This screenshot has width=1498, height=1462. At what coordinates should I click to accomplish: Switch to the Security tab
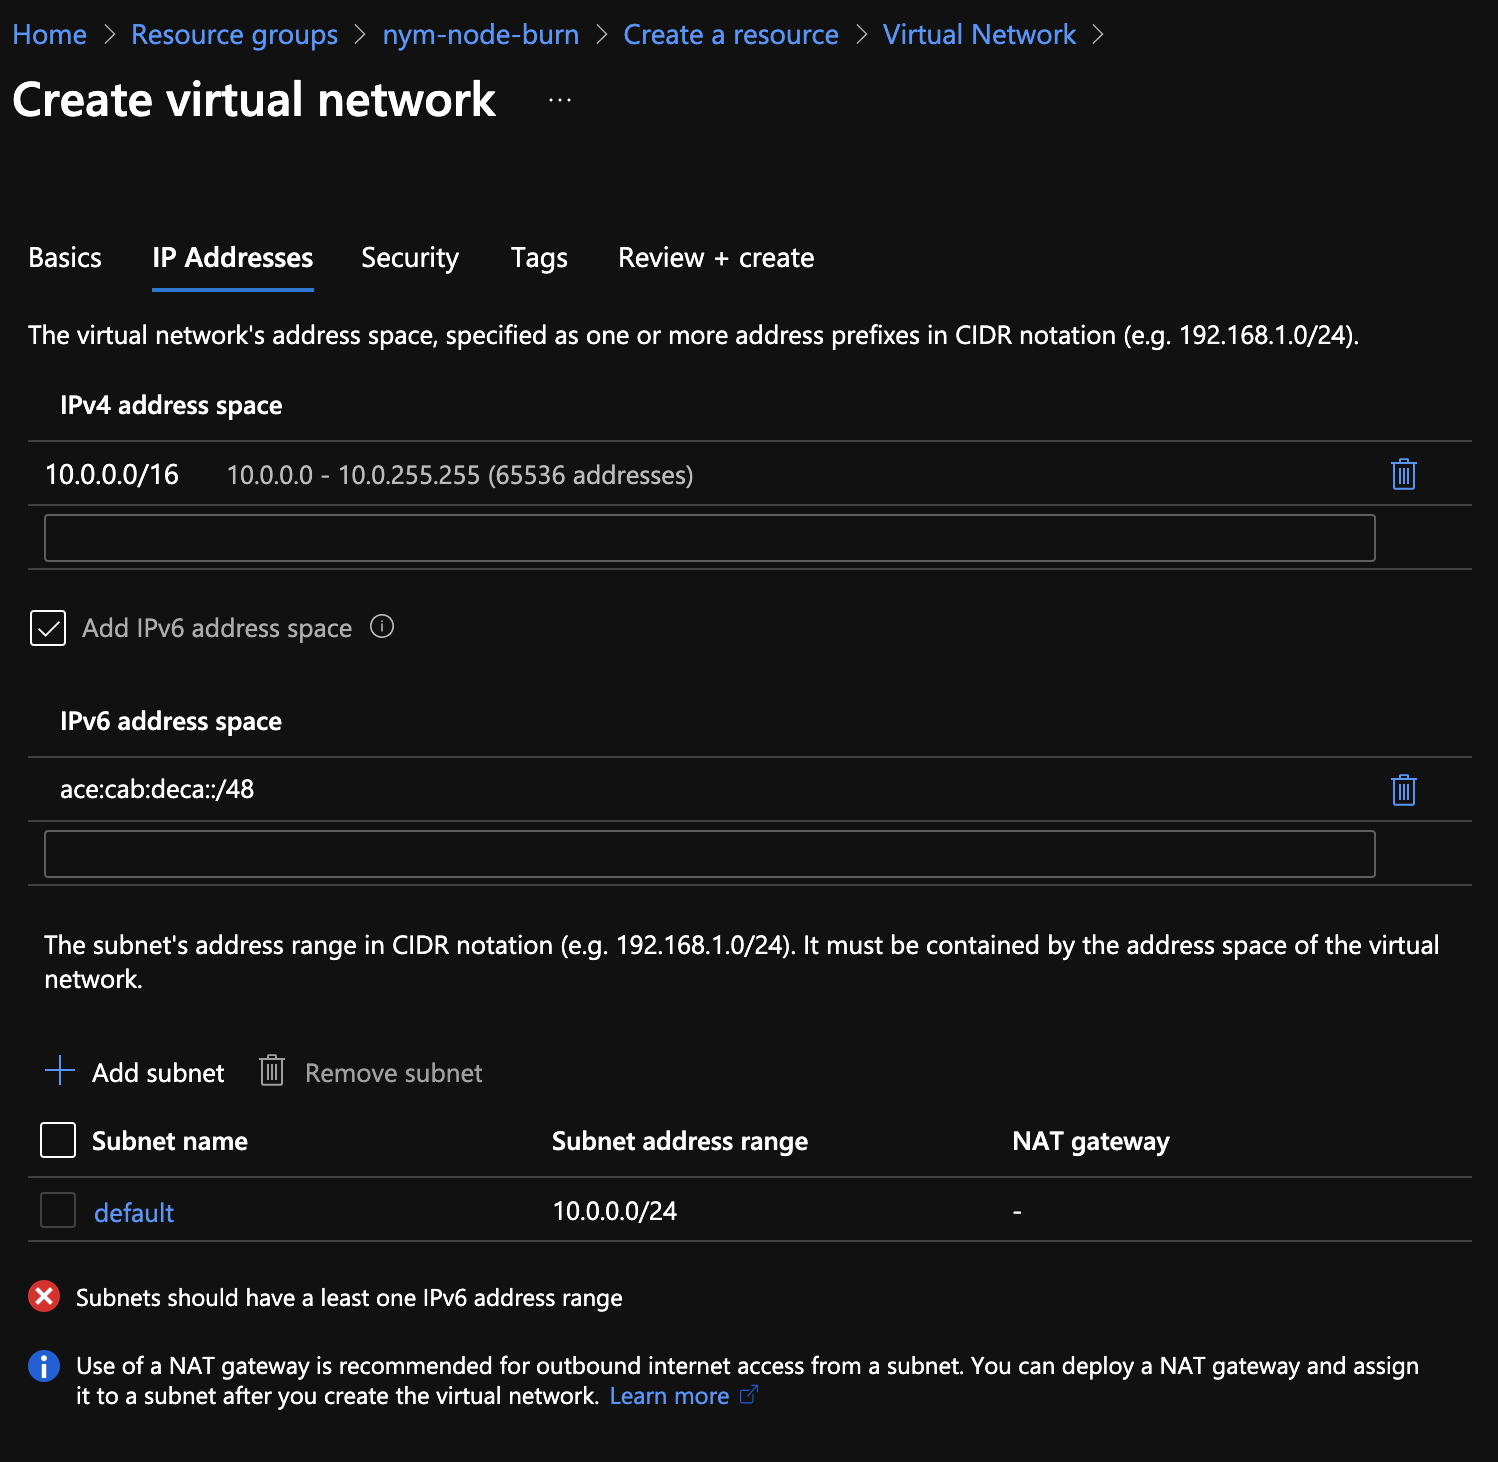click(409, 258)
